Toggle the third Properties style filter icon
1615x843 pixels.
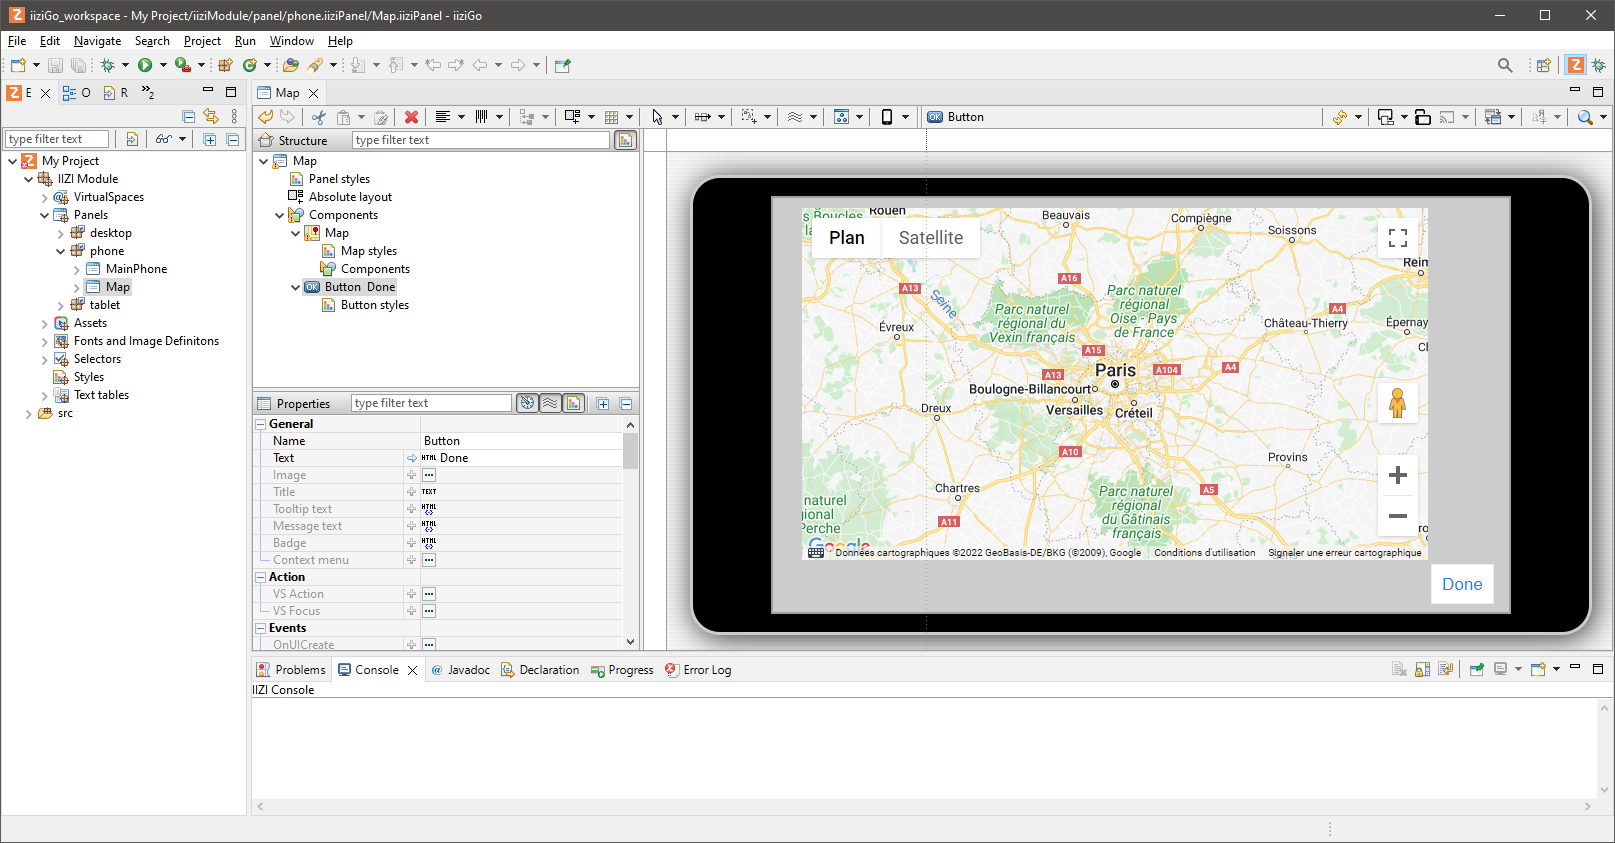coord(573,403)
